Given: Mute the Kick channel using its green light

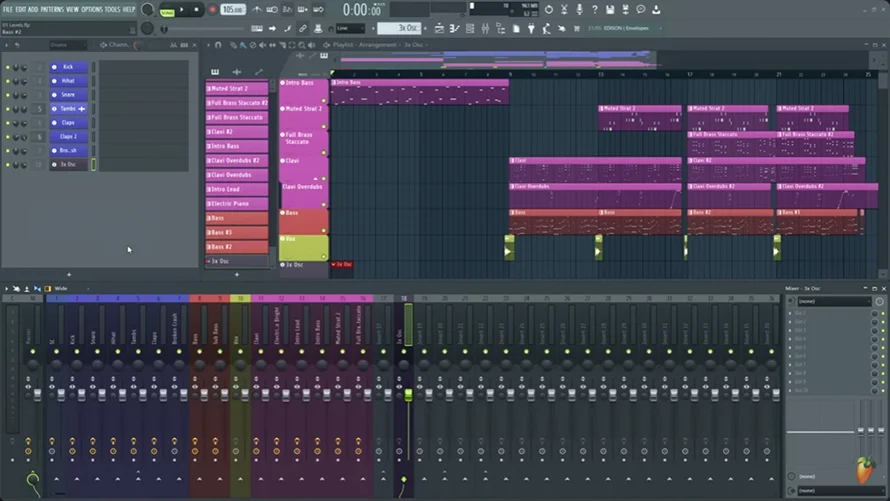Looking at the screenshot, I should coord(8,67).
